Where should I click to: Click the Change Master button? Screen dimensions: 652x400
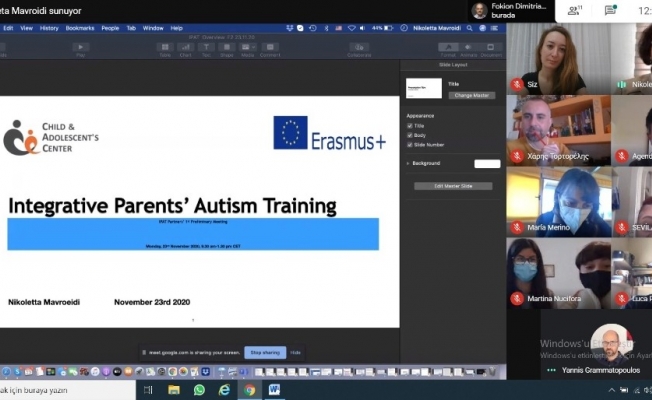pyautogui.click(x=473, y=95)
